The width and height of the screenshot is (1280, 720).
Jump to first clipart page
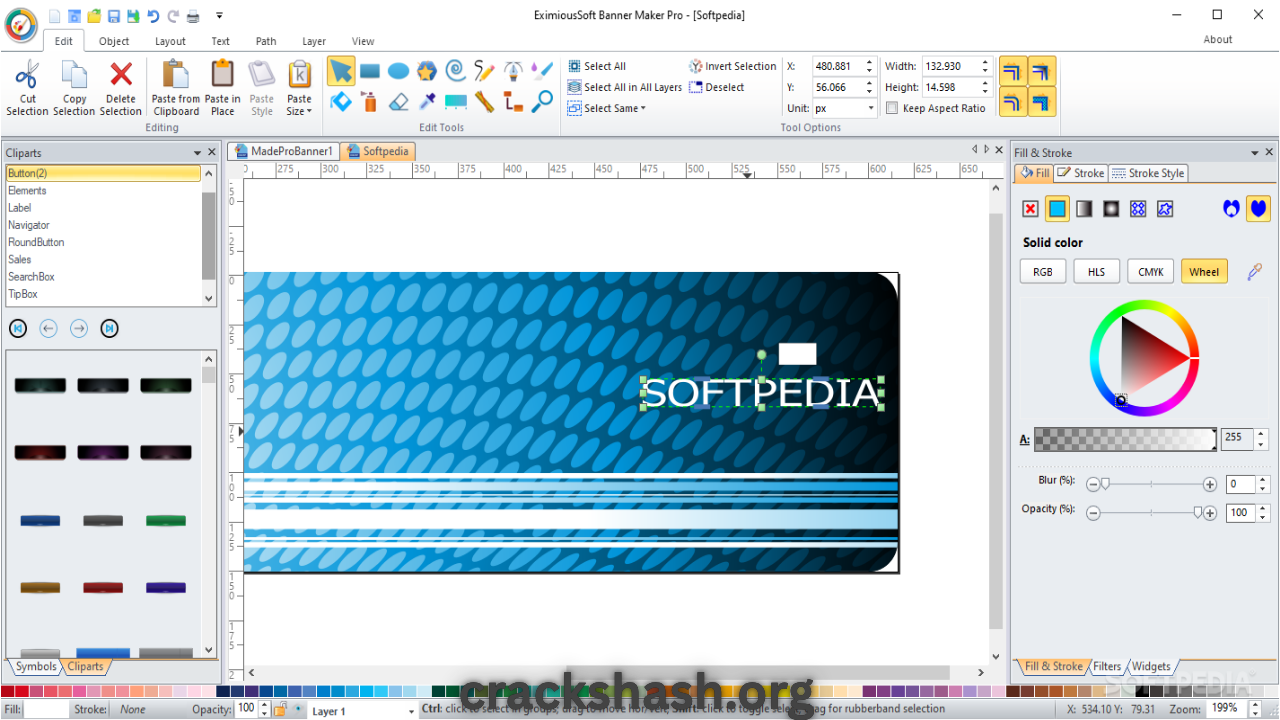[x=18, y=328]
